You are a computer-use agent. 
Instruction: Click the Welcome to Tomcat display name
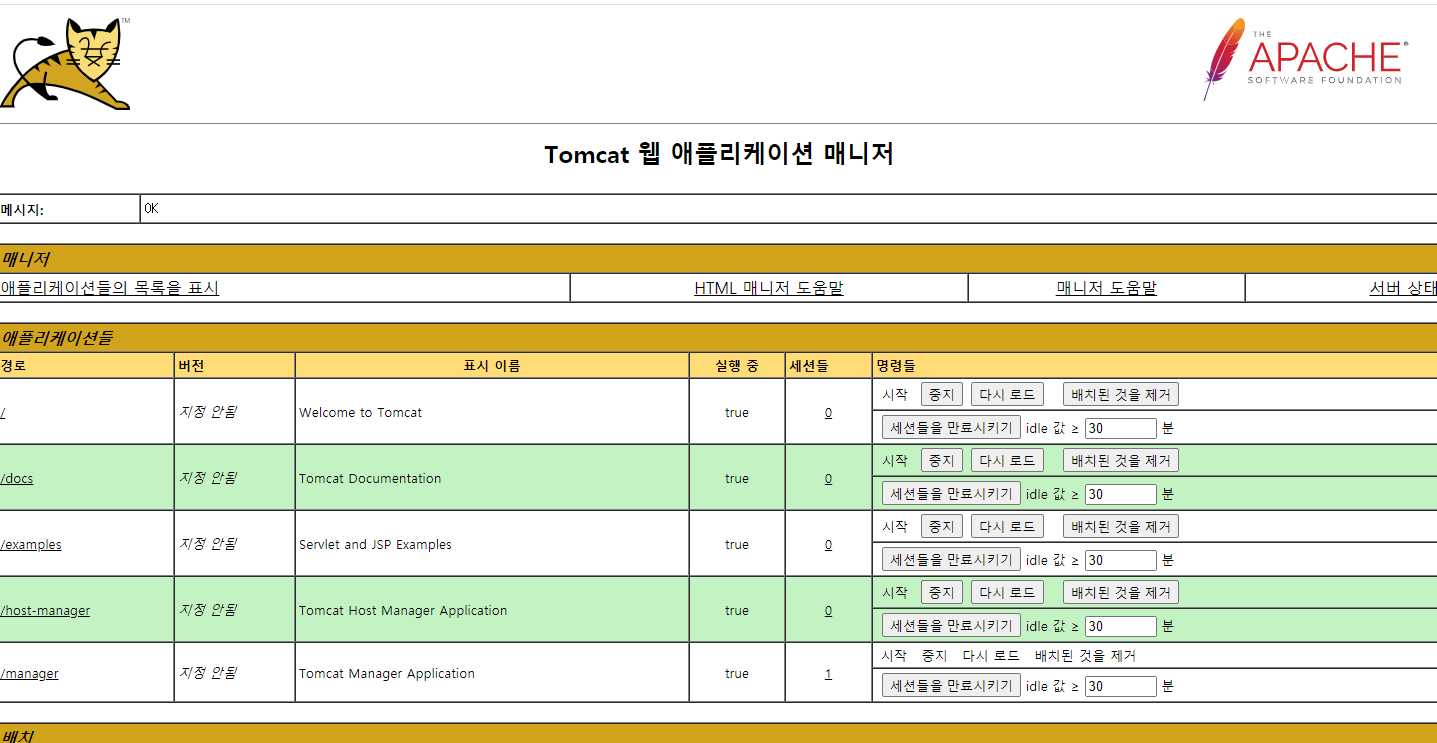[x=361, y=412]
